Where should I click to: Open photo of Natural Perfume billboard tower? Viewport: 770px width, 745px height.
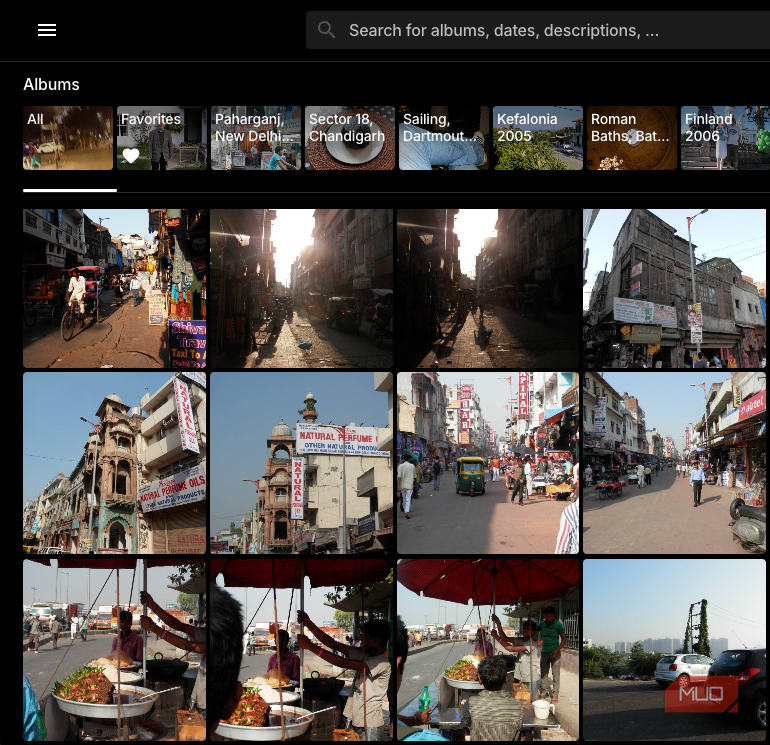302,463
